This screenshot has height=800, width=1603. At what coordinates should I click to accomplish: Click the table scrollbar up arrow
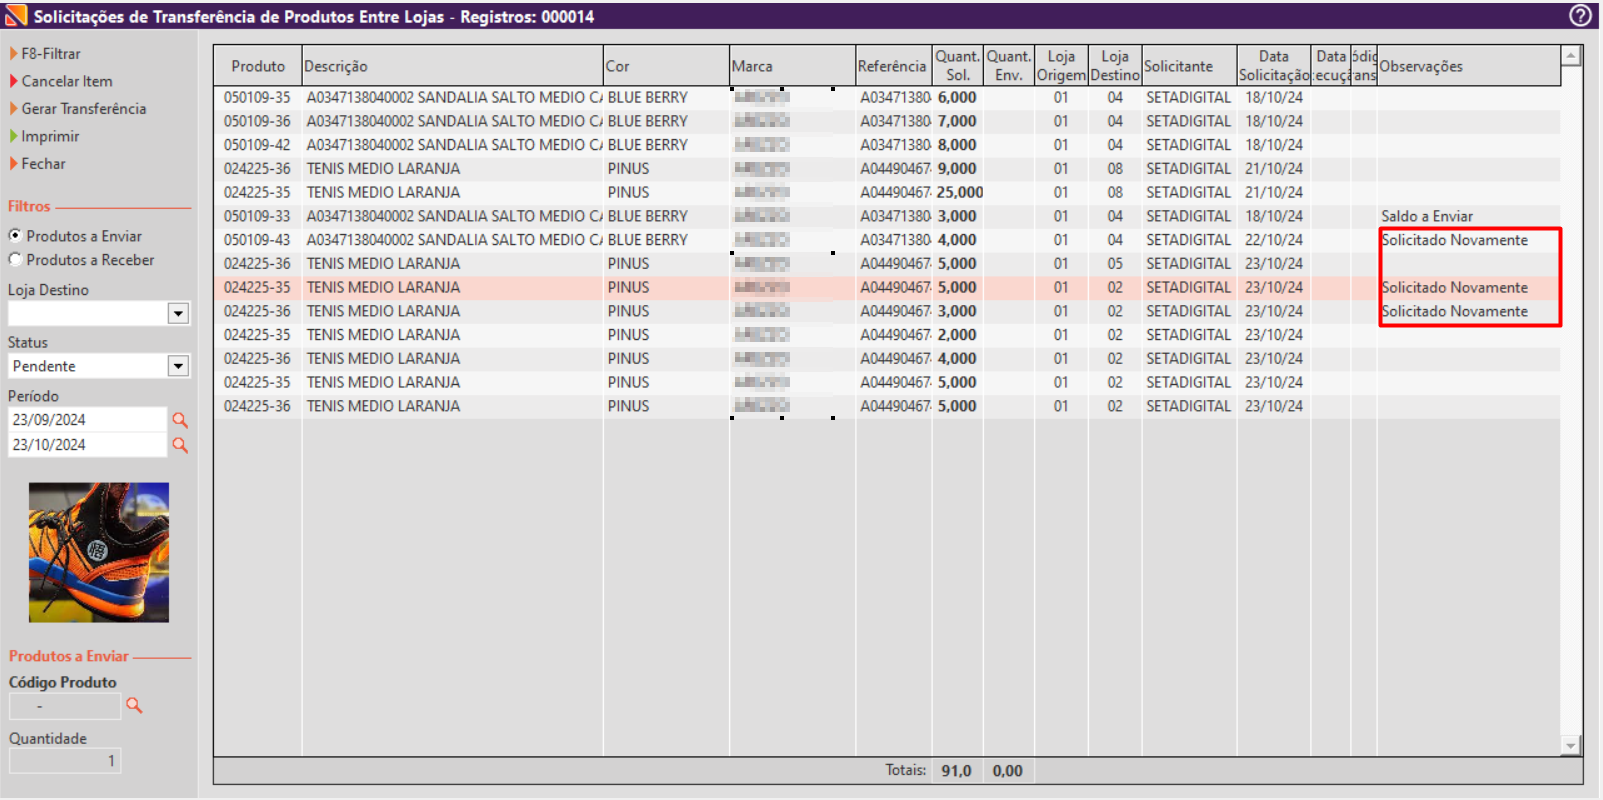click(x=1571, y=56)
